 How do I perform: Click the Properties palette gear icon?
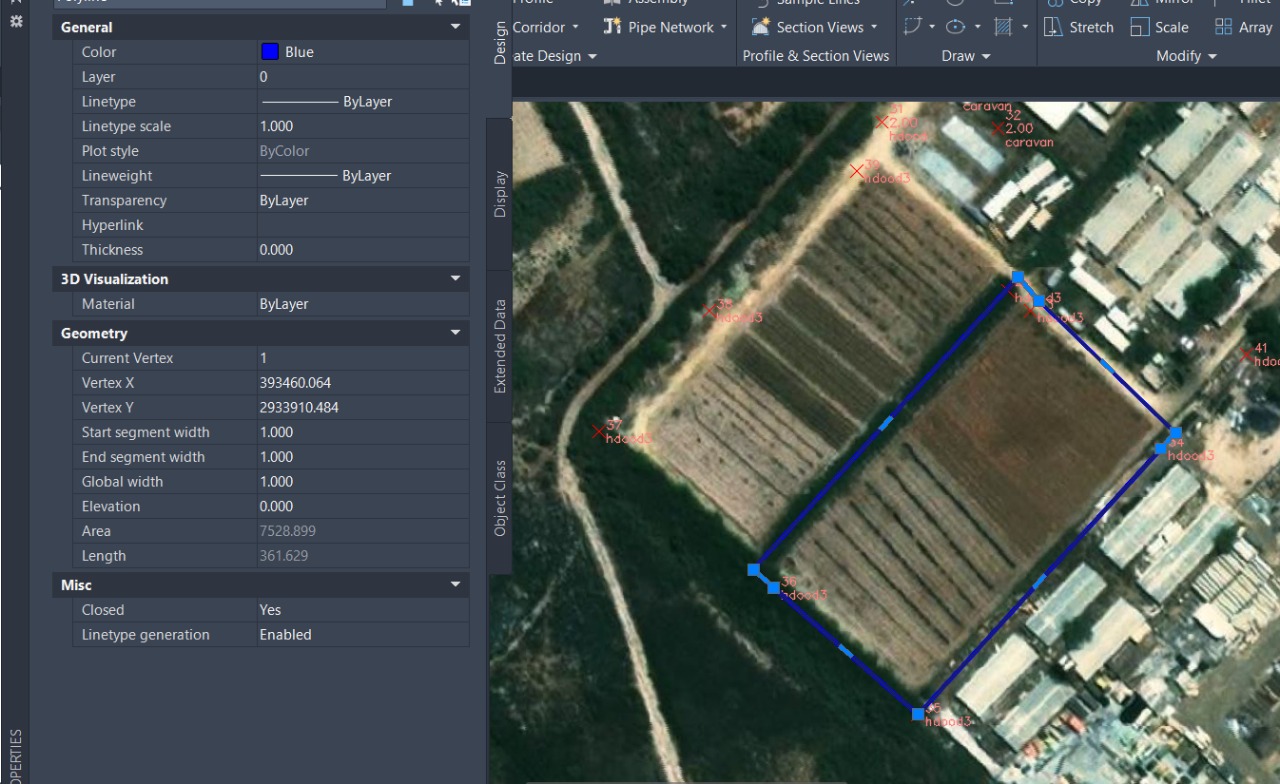tap(16, 20)
